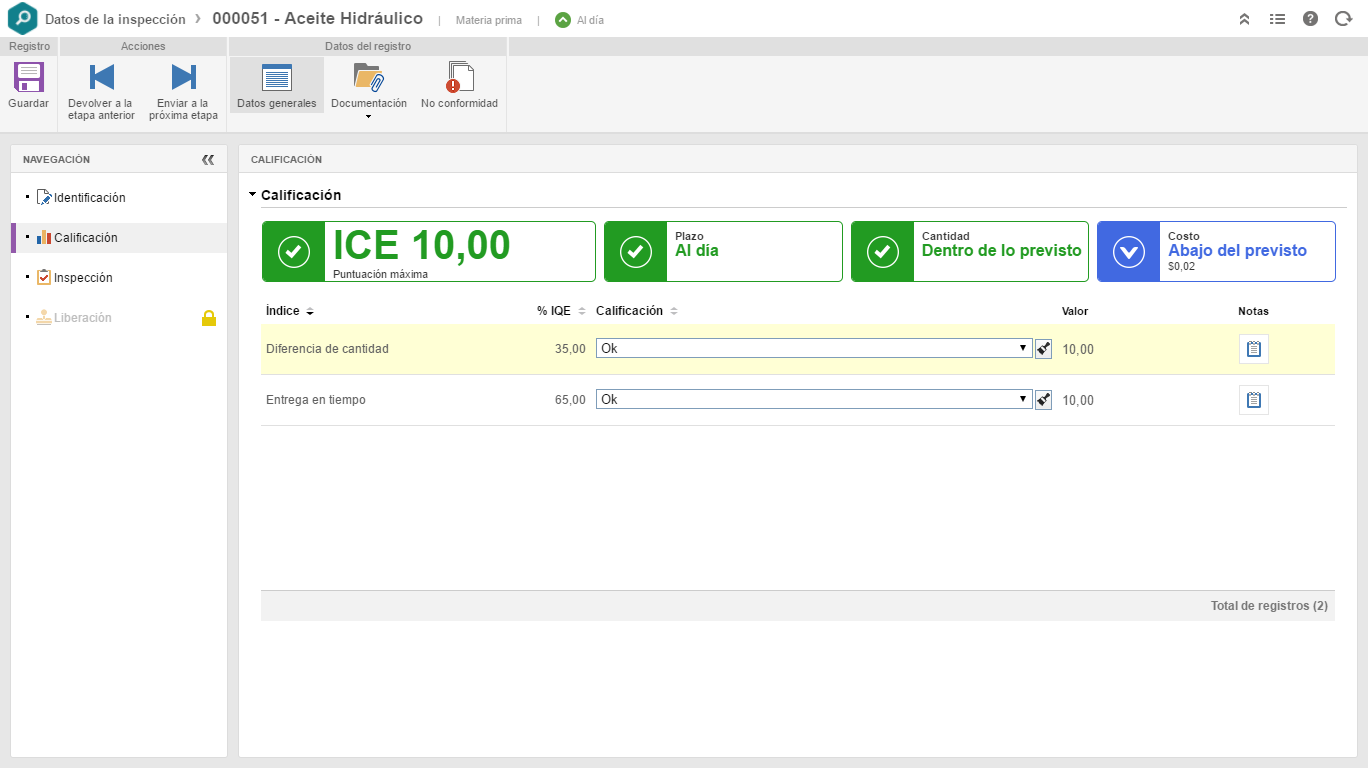This screenshot has height=768, width=1368.
Task: Open Calificación dropdown for Diferencia de cantidad
Action: point(814,348)
